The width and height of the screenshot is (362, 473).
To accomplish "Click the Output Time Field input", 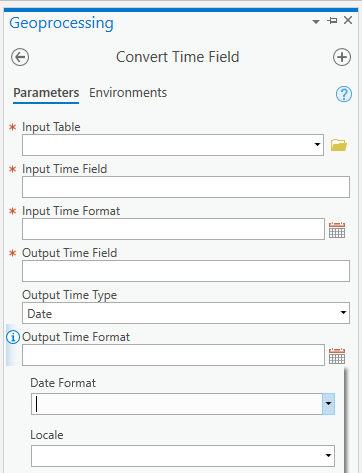I will [x=186, y=271].
